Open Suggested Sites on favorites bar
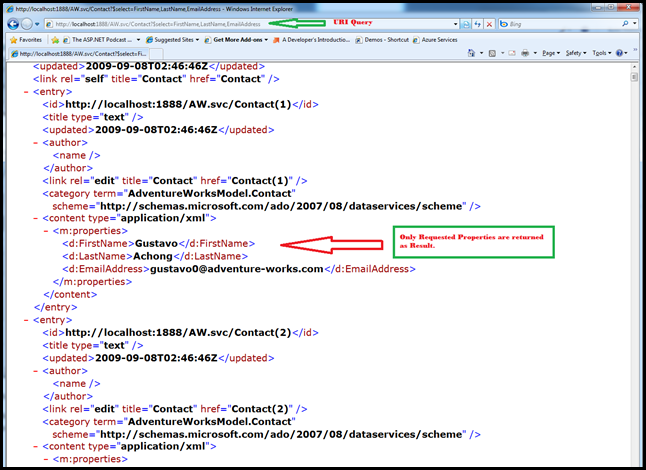The height and width of the screenshot is (470, 646). point(172,40)
